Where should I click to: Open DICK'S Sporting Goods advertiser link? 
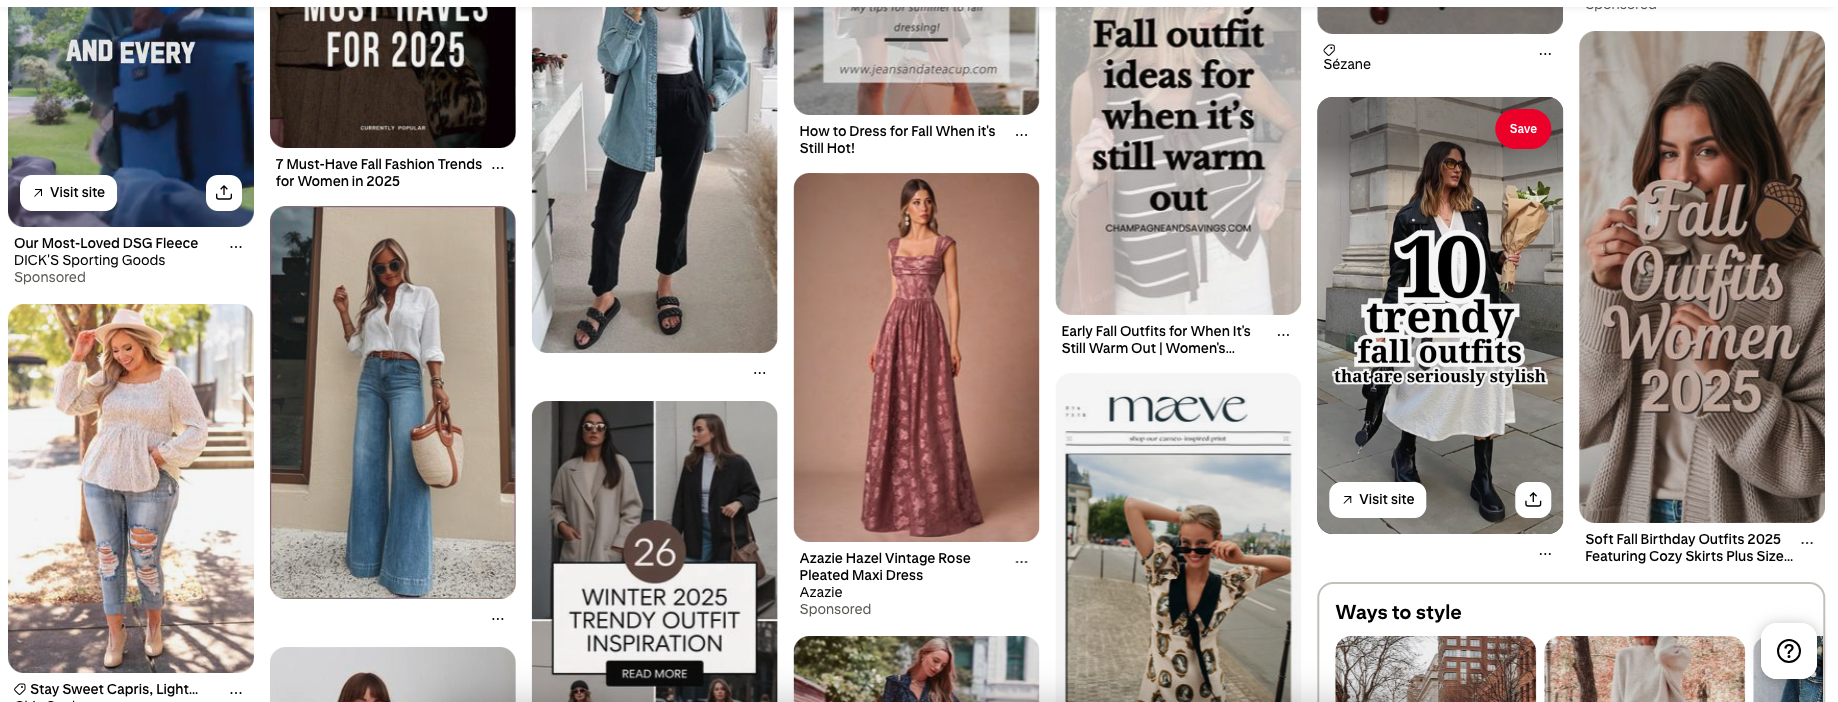[x=89, y=260]
